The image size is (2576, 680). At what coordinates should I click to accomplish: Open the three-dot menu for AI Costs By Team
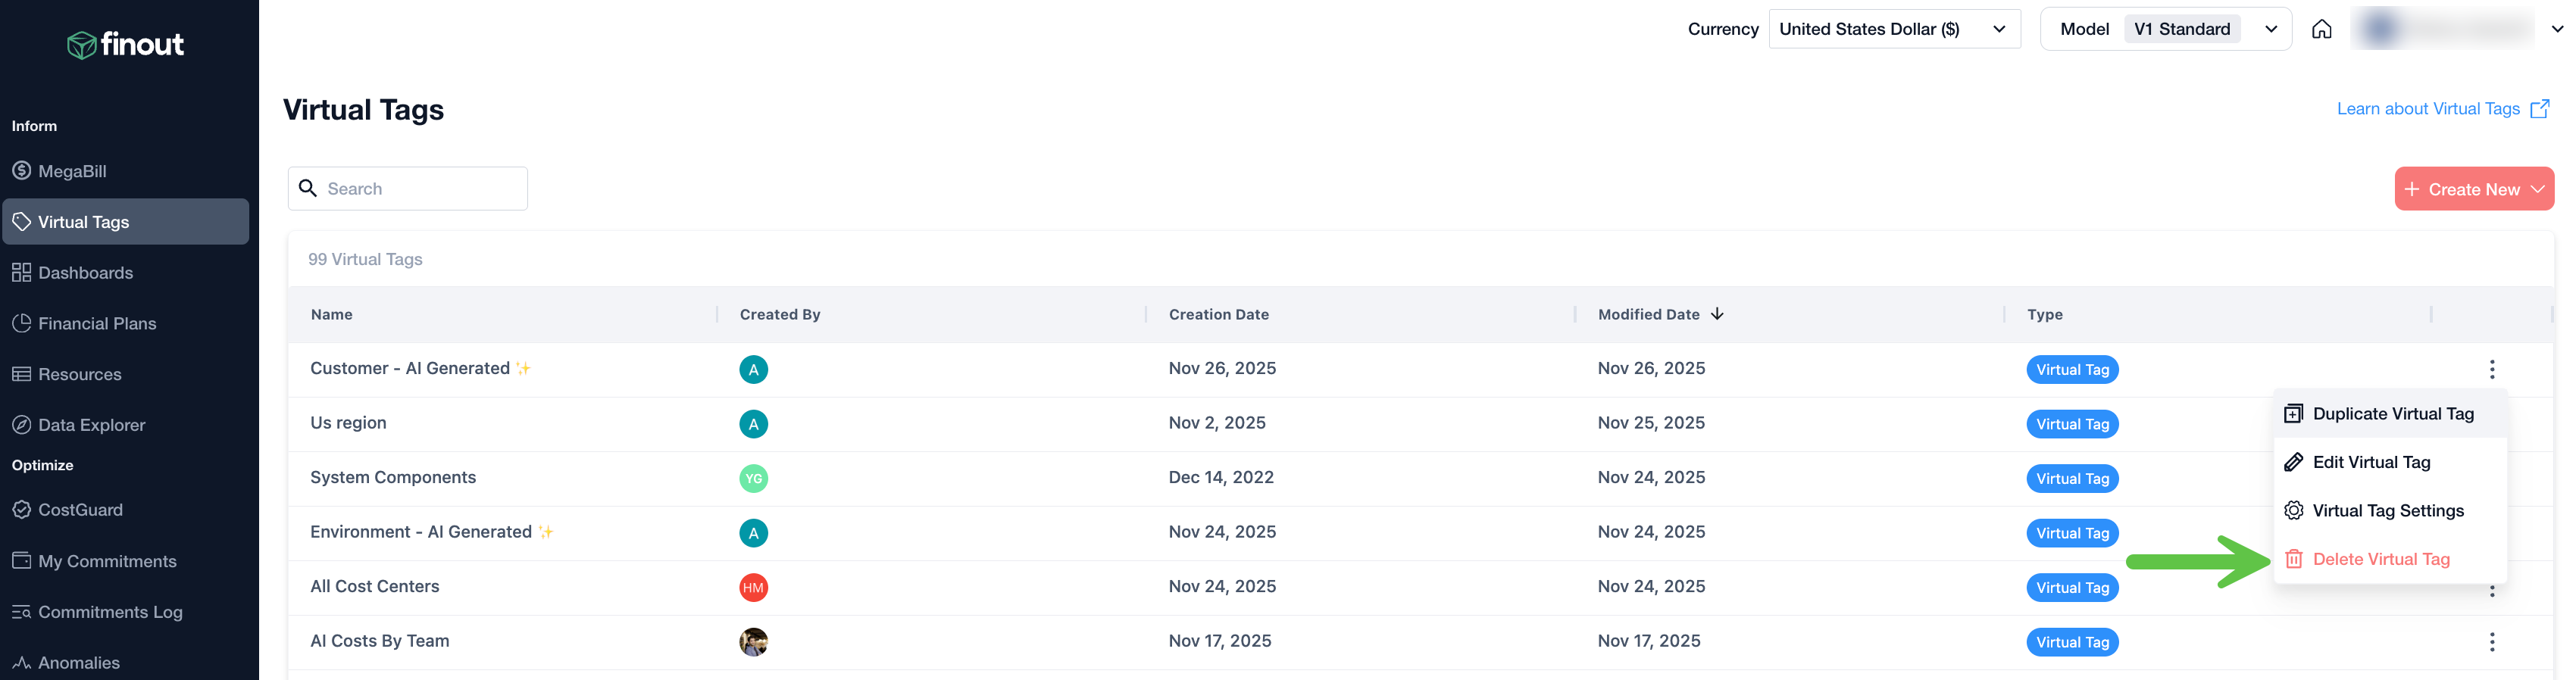click(2491, 642)
